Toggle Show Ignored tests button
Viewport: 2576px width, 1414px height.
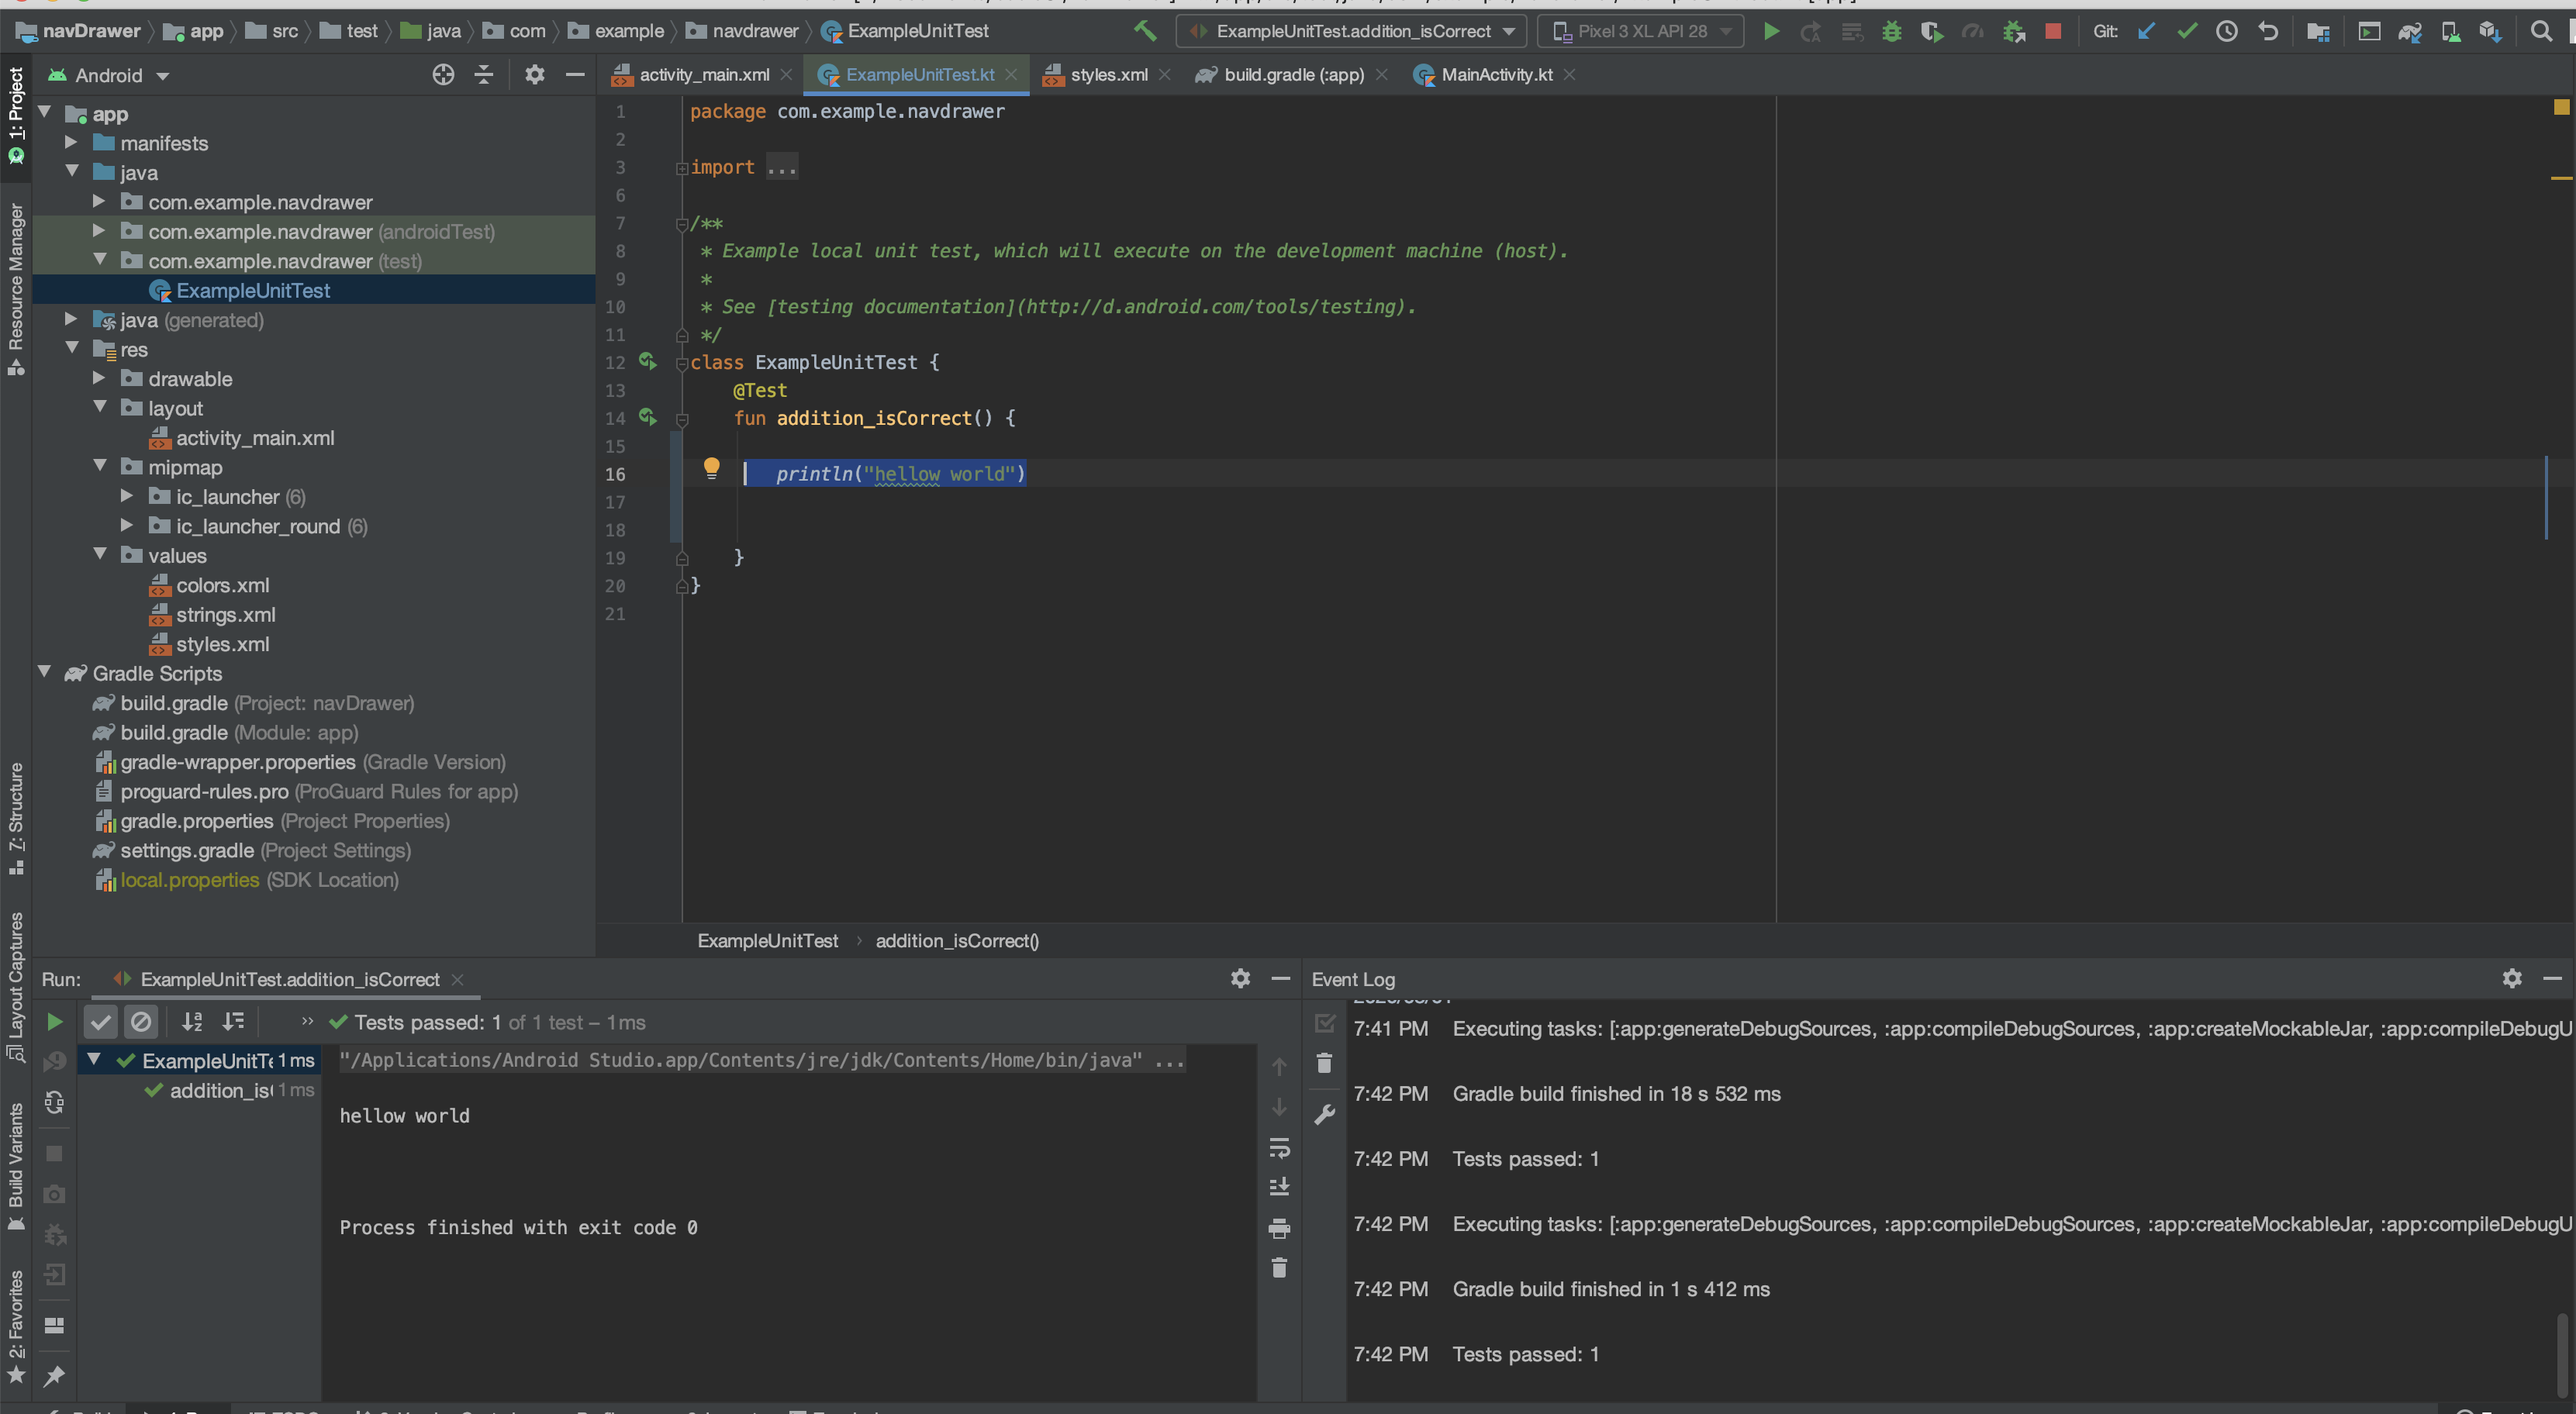[x=141, y=1022]
